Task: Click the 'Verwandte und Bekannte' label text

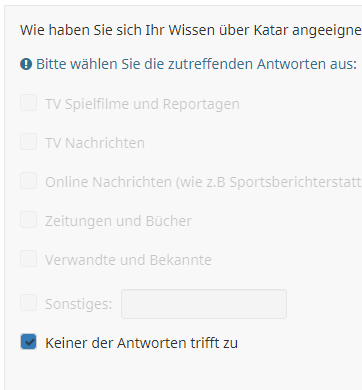Action: (x=128, y=260)
